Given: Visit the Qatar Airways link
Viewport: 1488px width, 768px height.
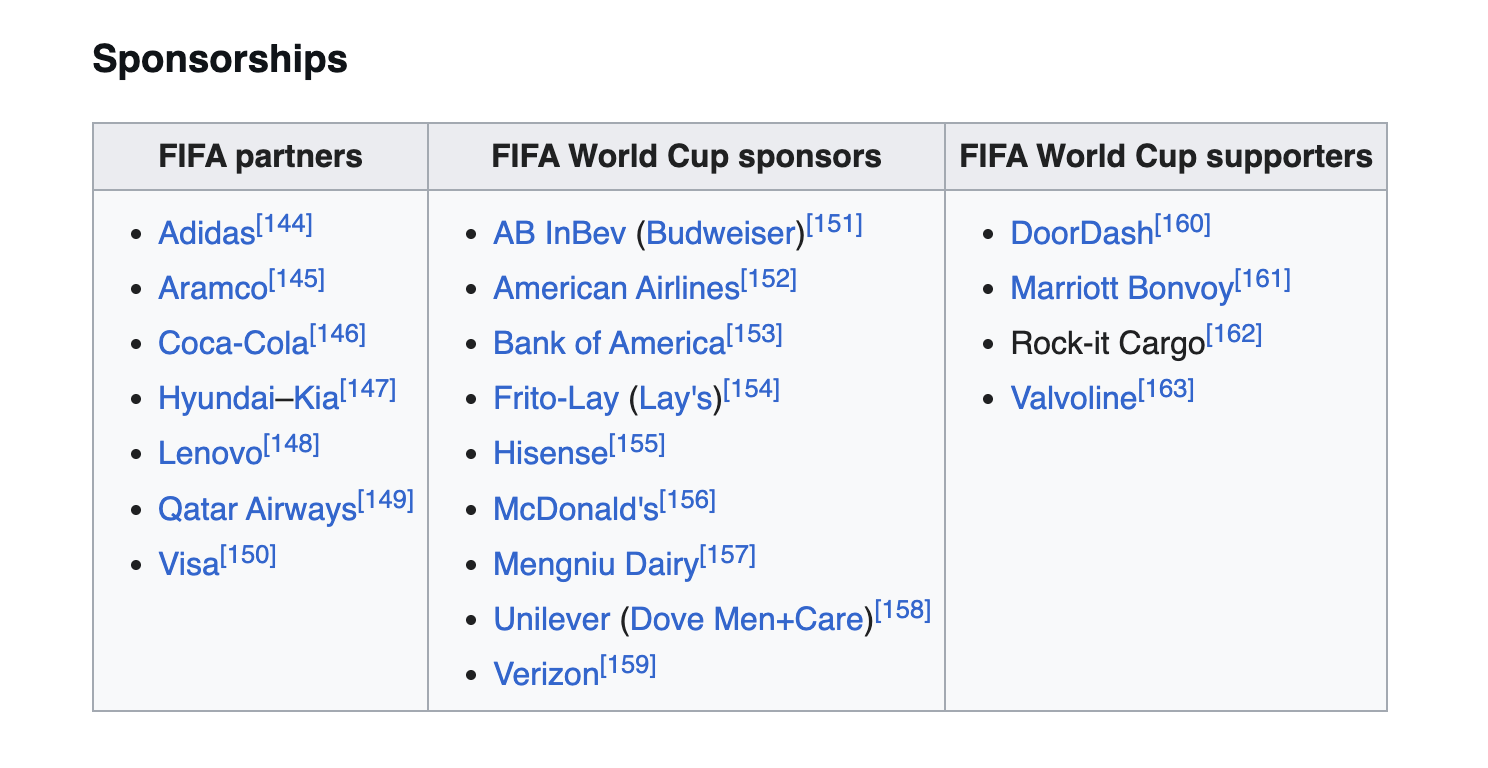Looking at the screenshot, I should point(257,509).
